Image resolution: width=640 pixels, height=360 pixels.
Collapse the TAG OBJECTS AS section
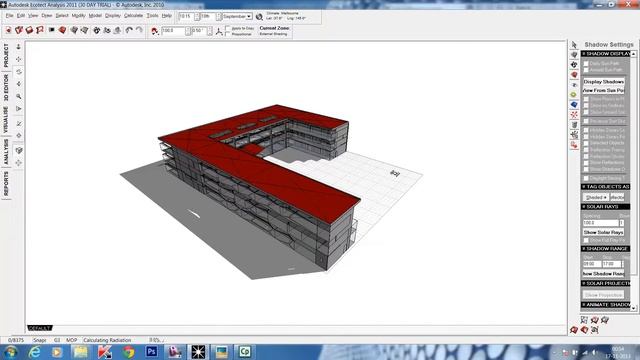tap(606, 187)
